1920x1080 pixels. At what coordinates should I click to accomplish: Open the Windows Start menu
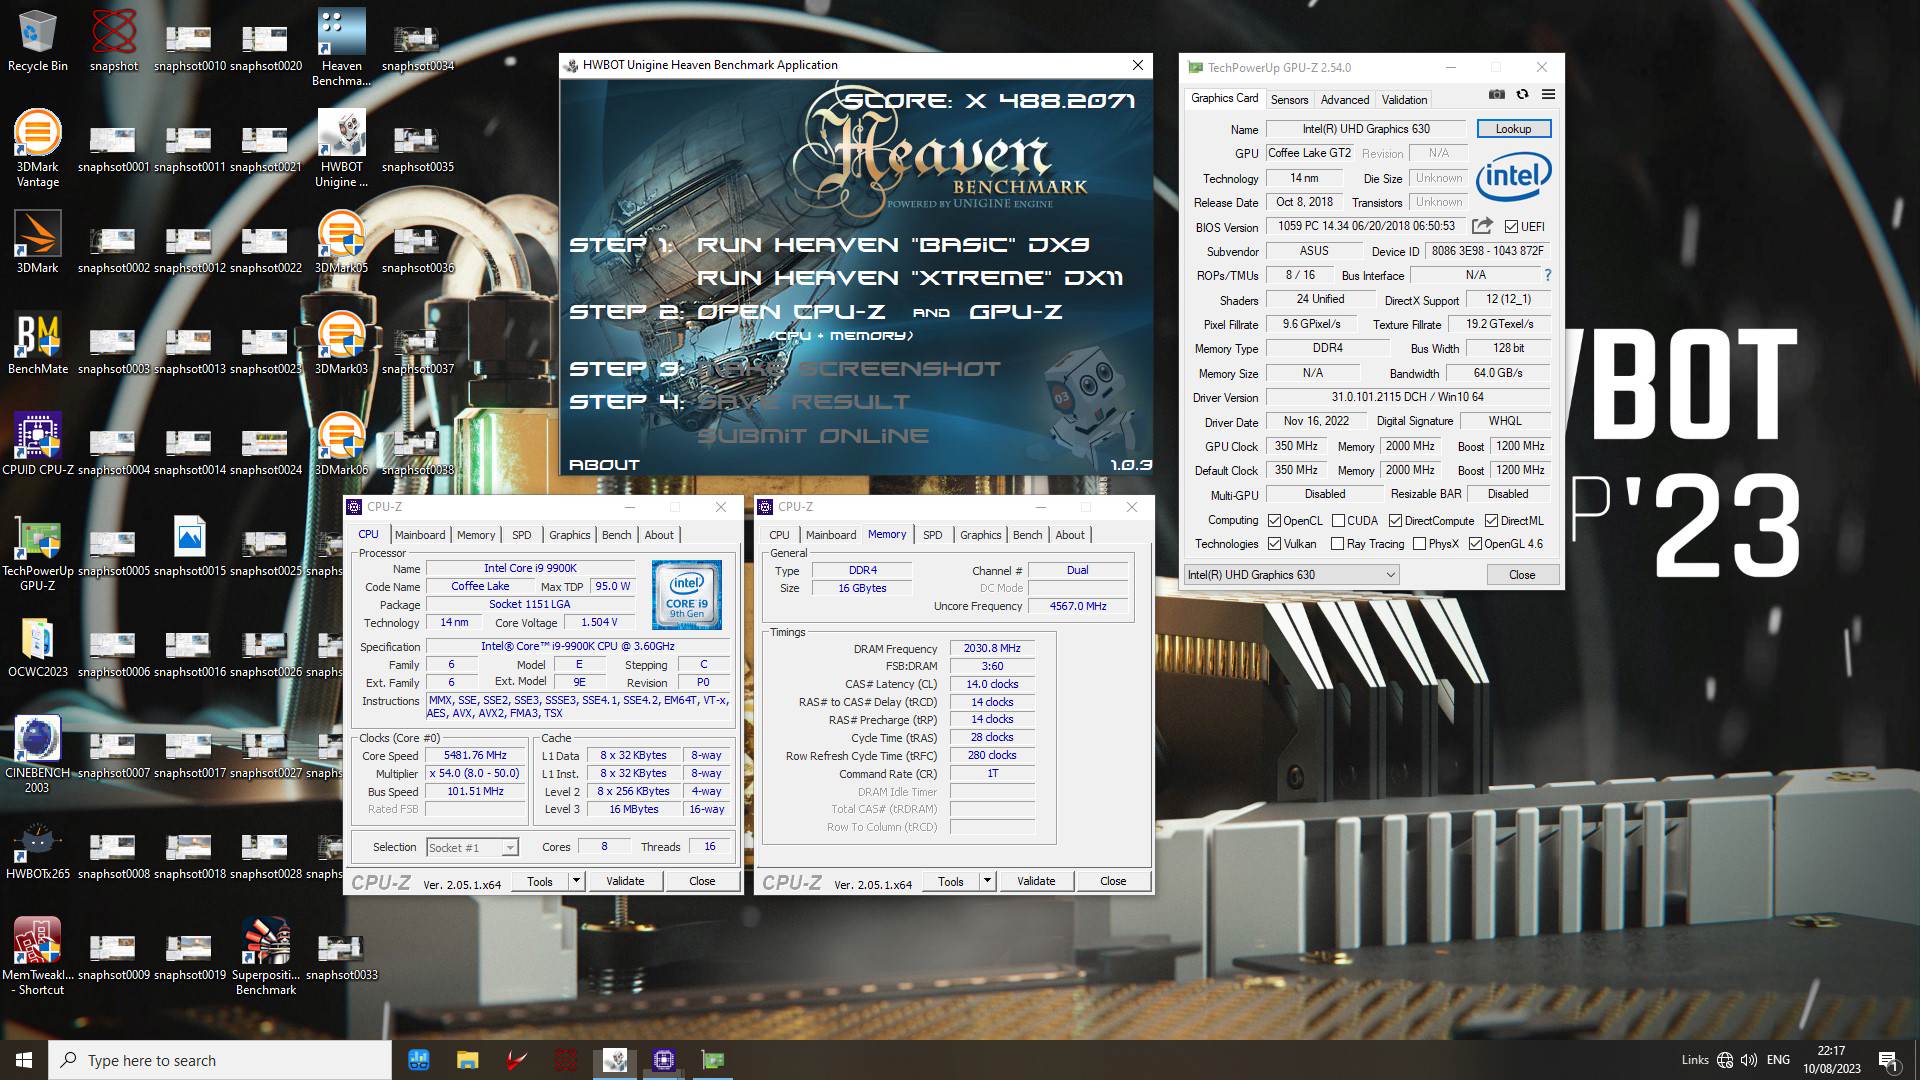point(24,1060)
